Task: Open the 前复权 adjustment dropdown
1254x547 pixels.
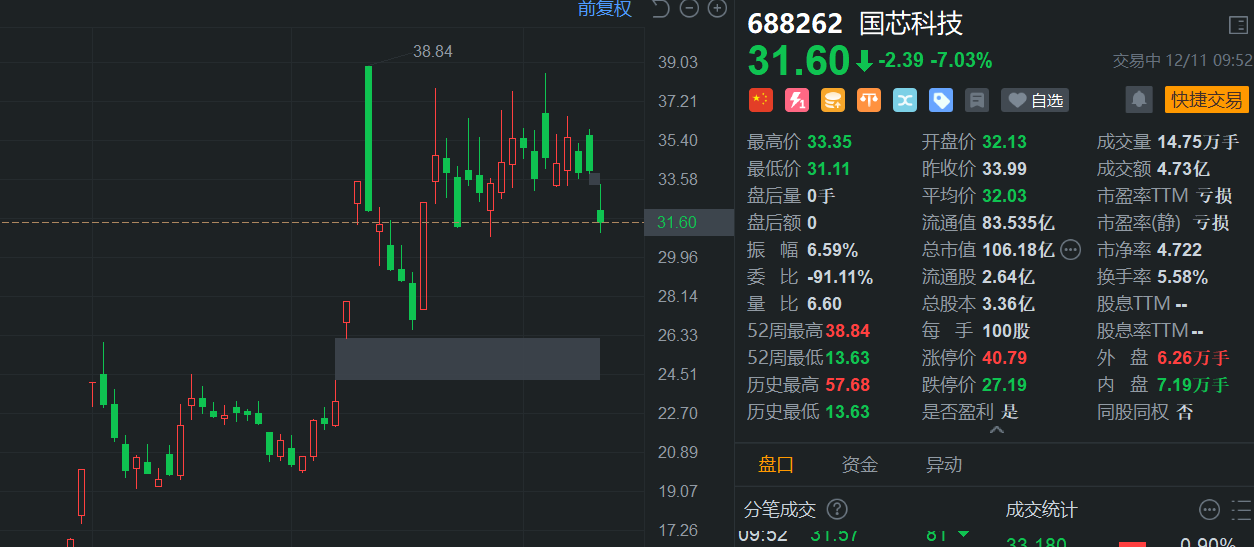Action: [605, 9]
